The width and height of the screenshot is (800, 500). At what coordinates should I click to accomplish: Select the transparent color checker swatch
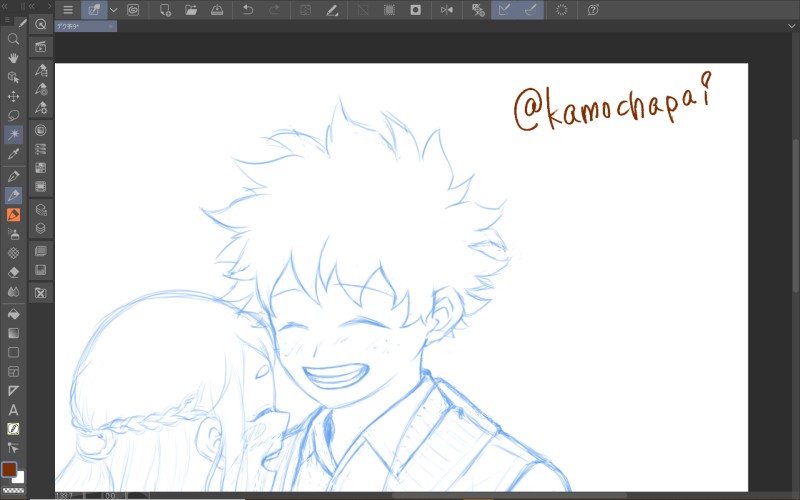pyautogui.click(x=14, y=490)
